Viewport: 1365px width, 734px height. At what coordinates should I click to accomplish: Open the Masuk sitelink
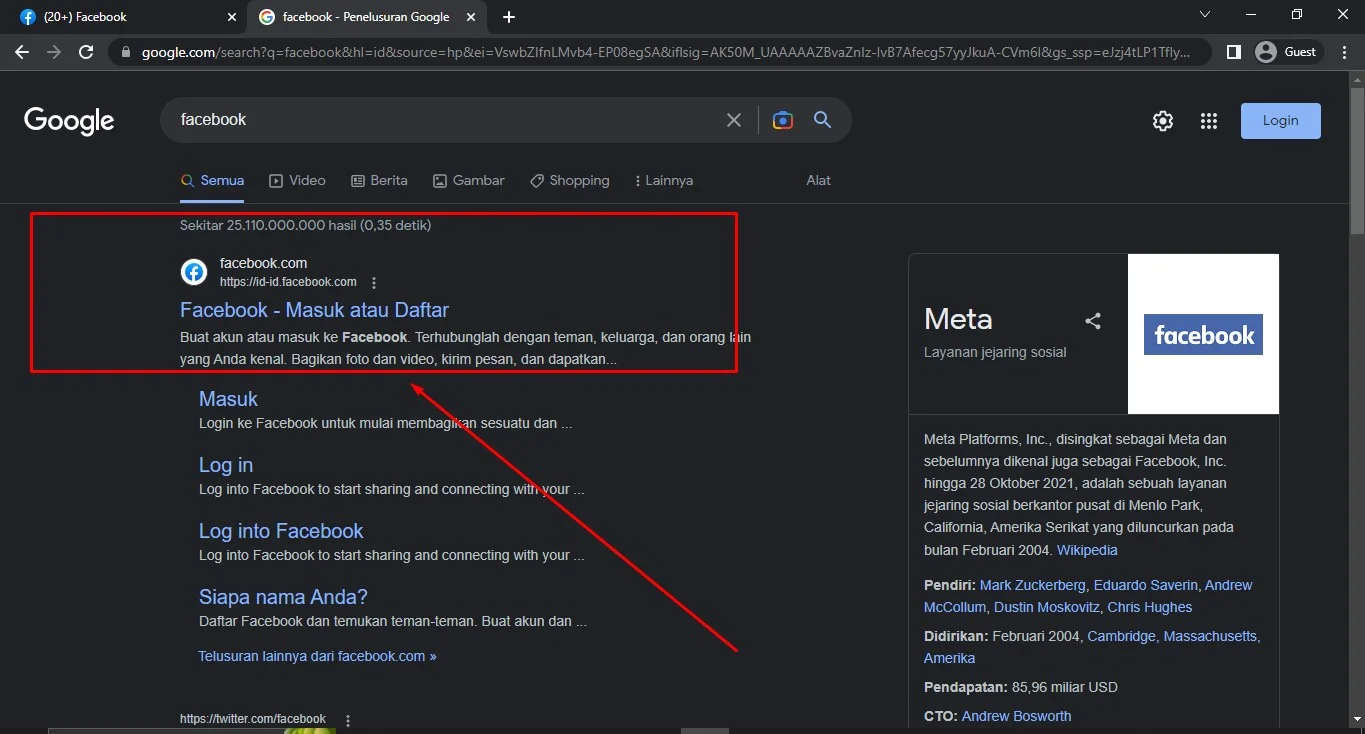tap(228, 399)
